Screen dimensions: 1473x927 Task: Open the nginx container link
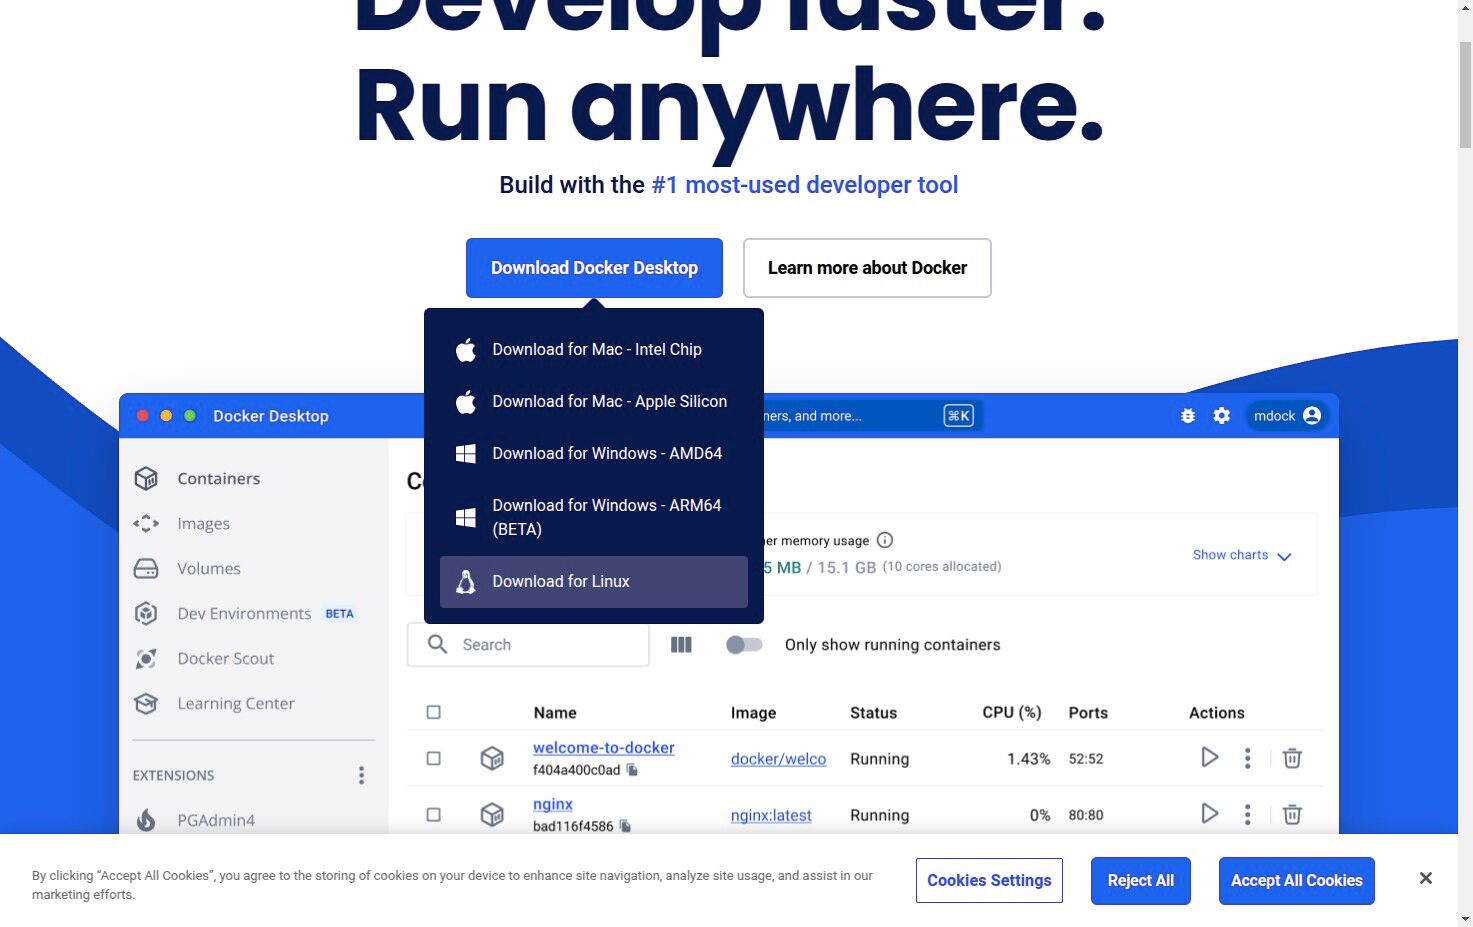tap(553, 803)
